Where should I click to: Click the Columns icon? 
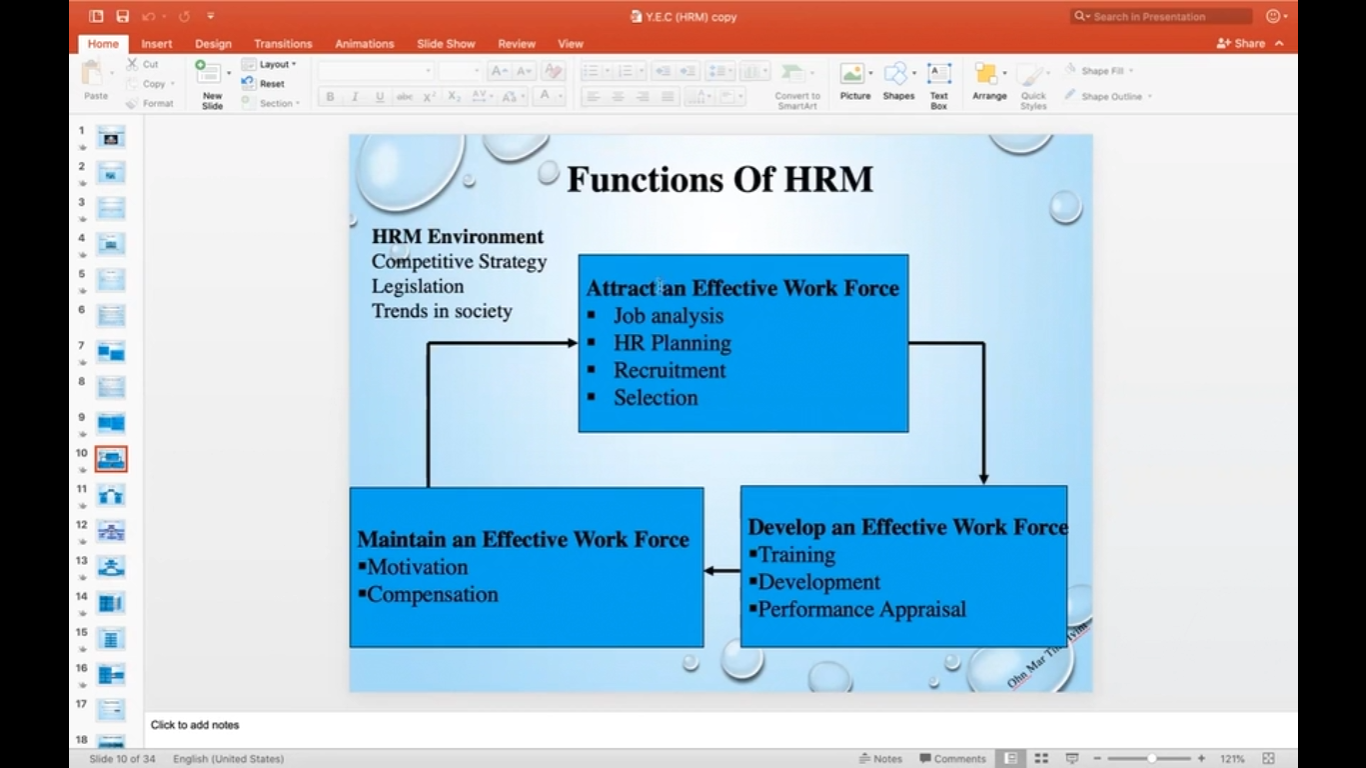click(753, 71)
